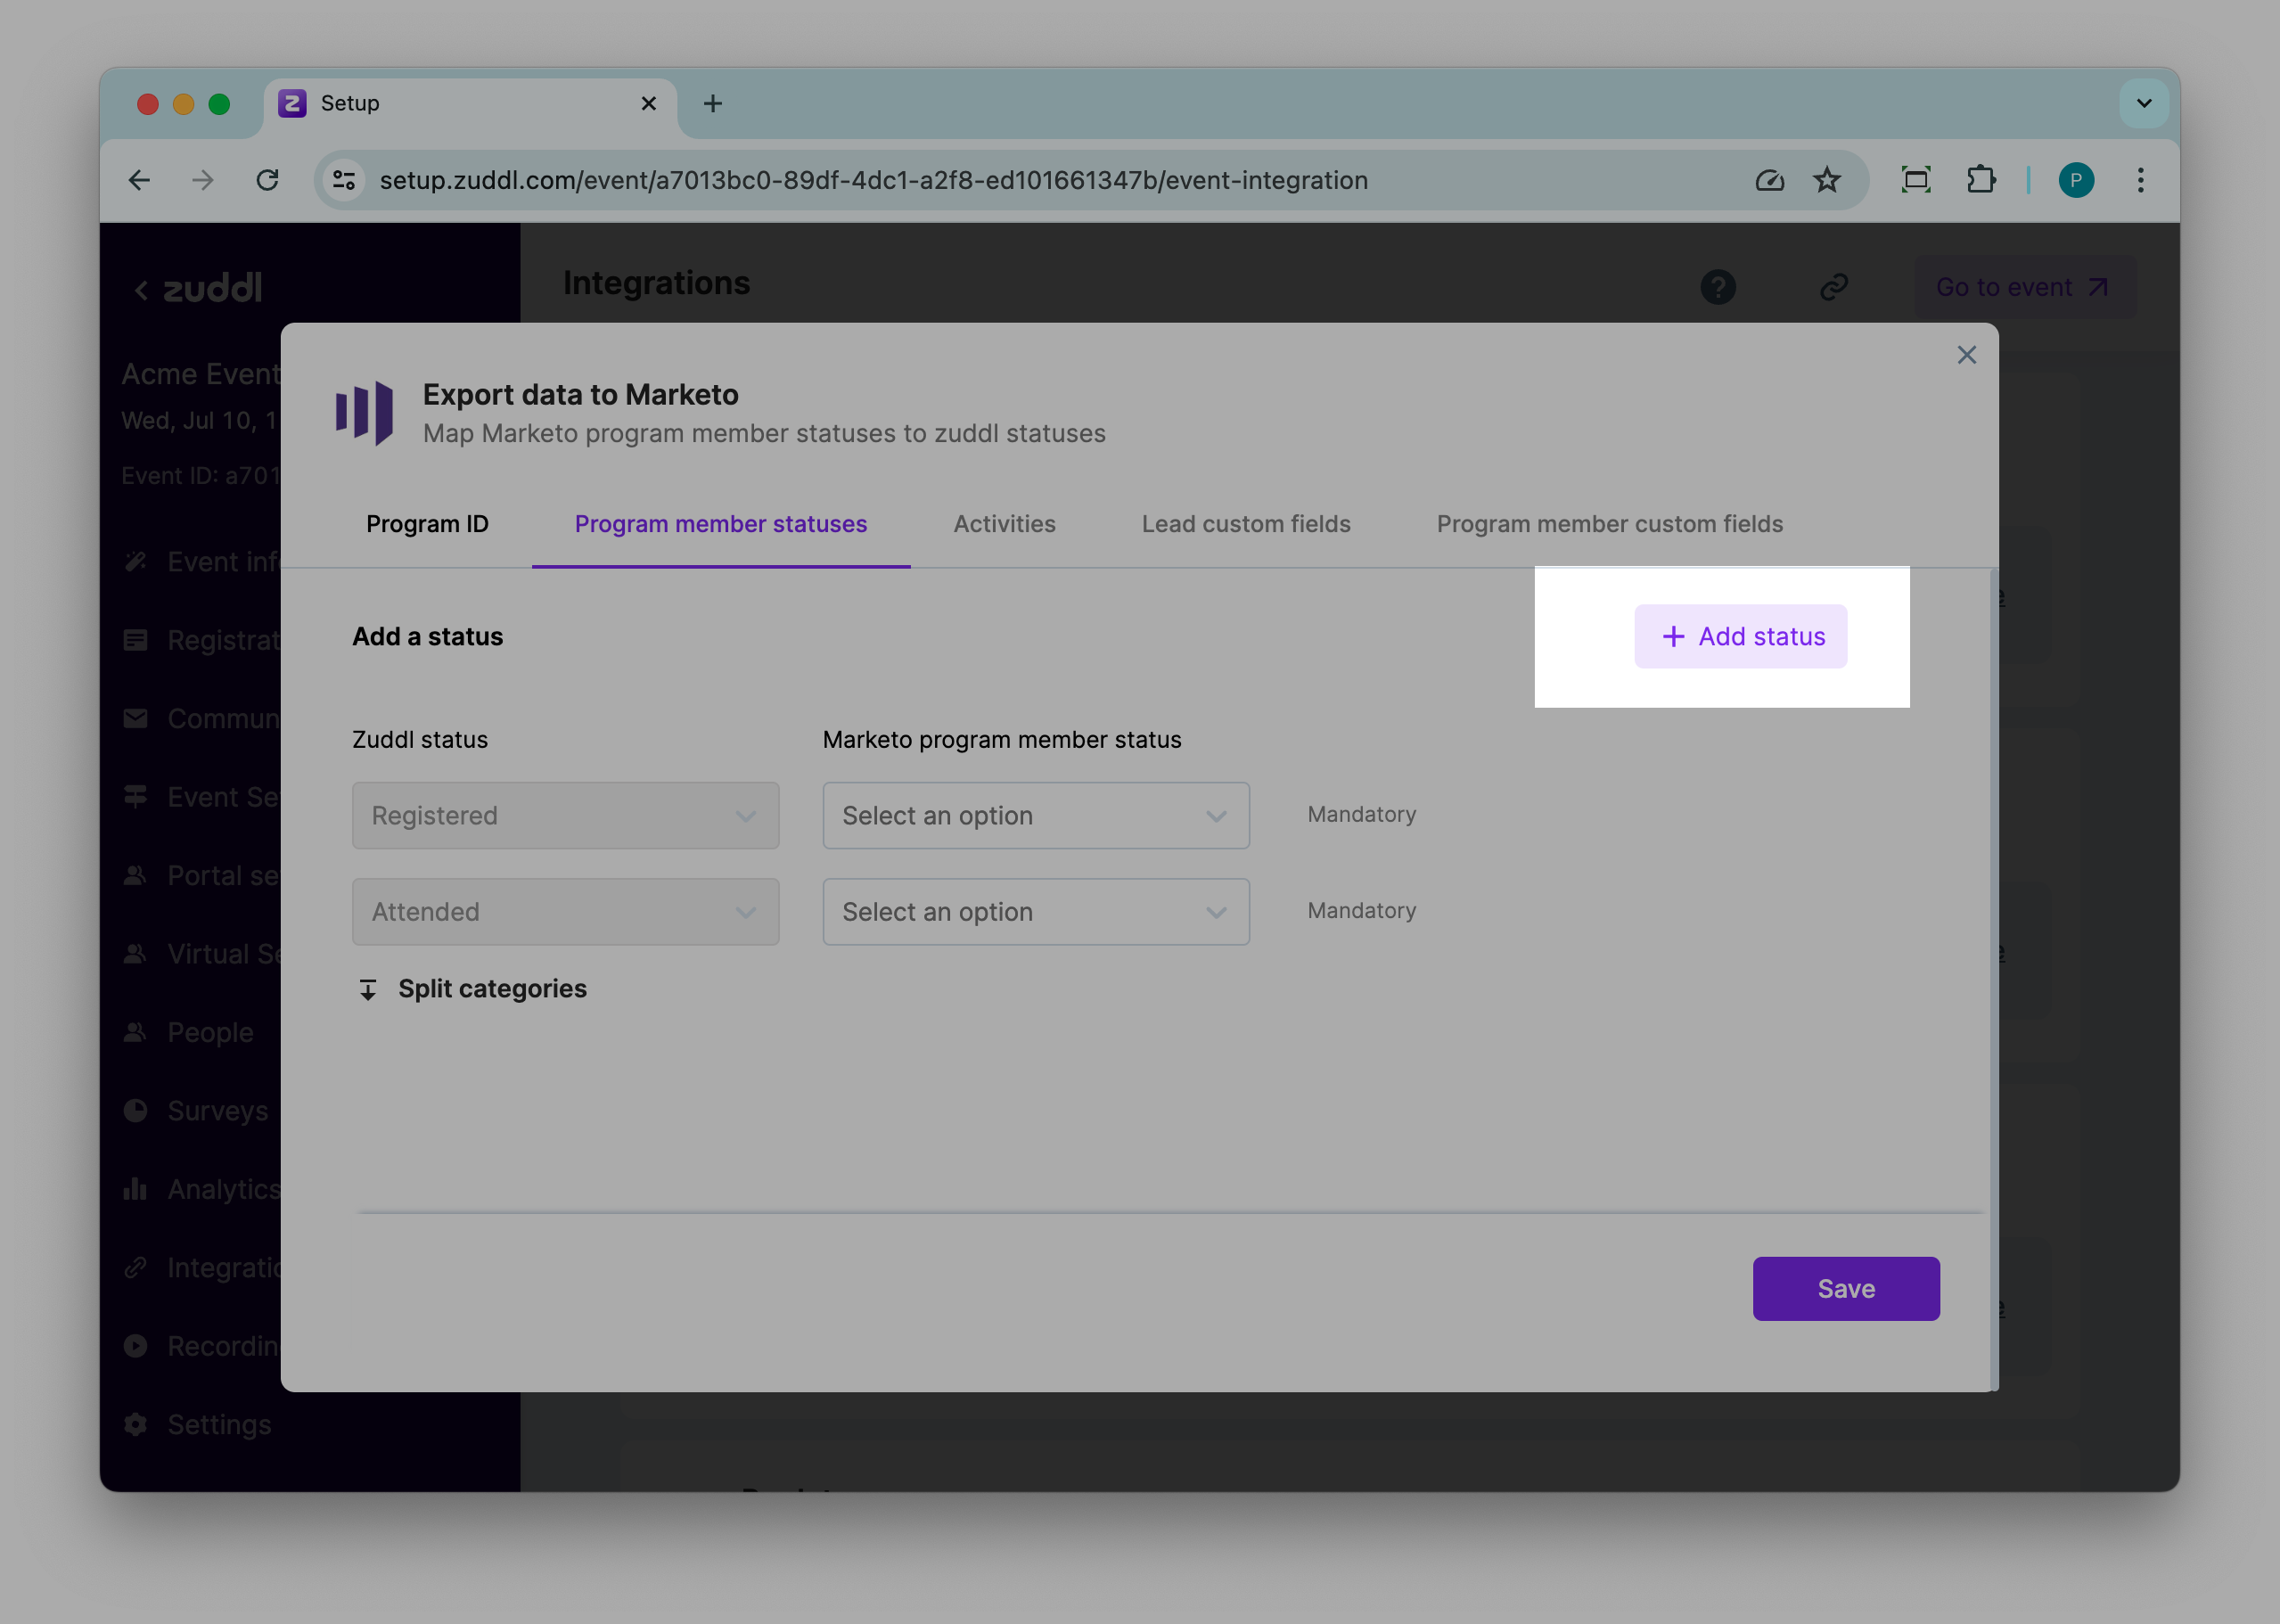Open Marketo status dropdown for Registered
The height and width of the screenshot is (1624, 2280).
(x=1035, y=815)
